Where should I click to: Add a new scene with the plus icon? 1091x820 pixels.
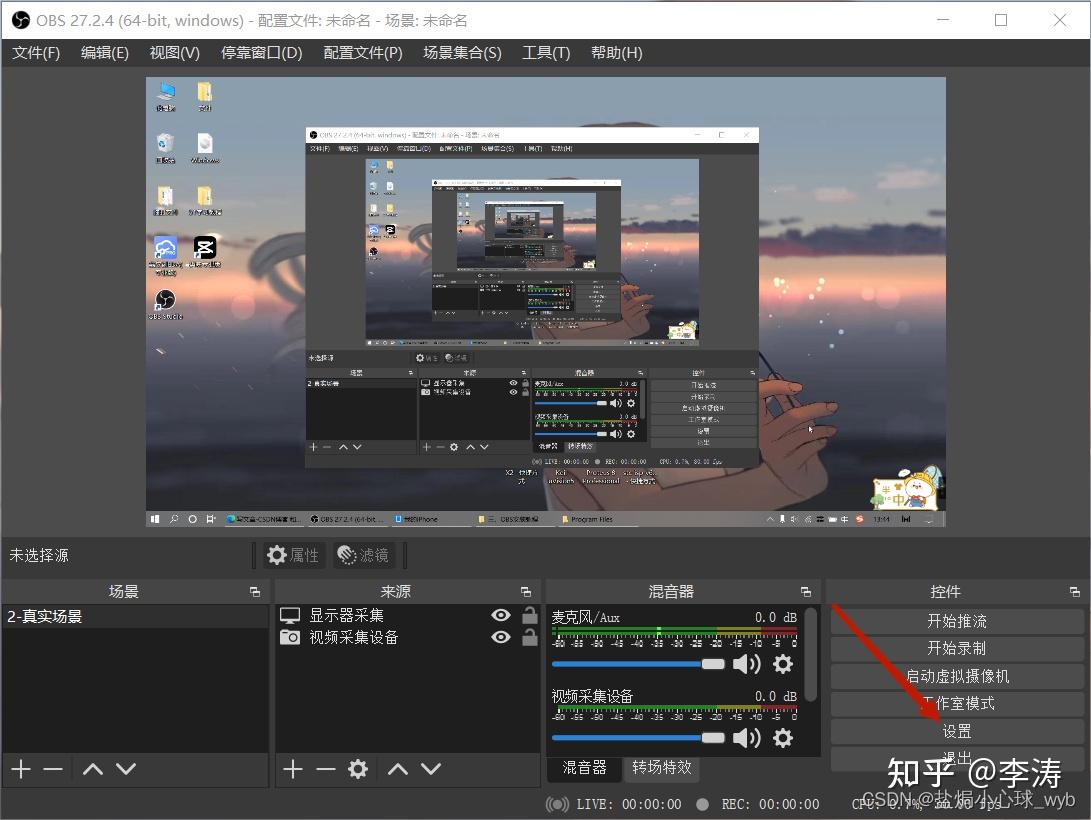pos(20,769)
